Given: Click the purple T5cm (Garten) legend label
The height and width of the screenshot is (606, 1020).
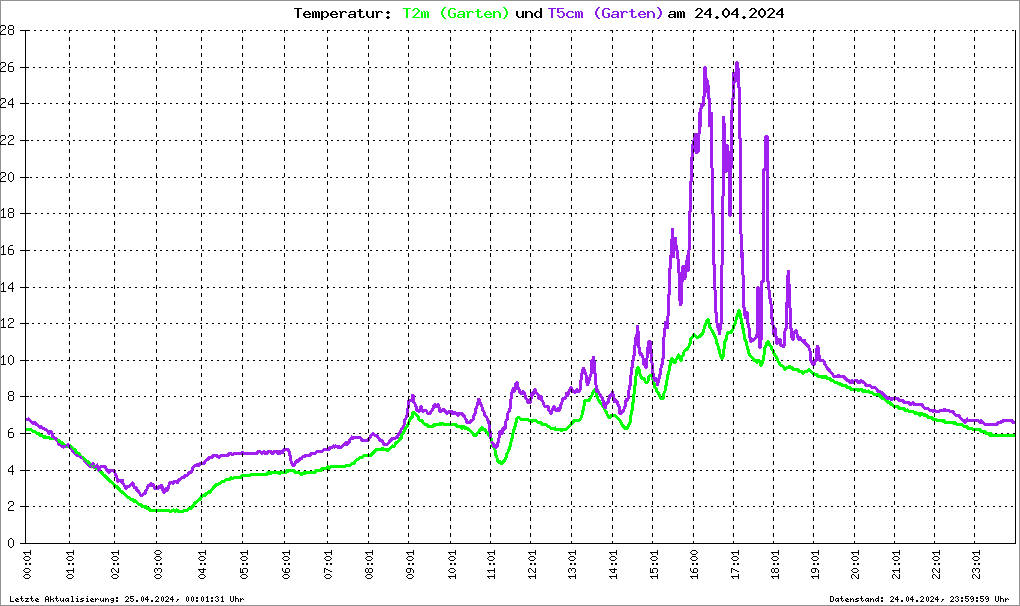Looking at the screenshot, I should [x=605, y=13].
